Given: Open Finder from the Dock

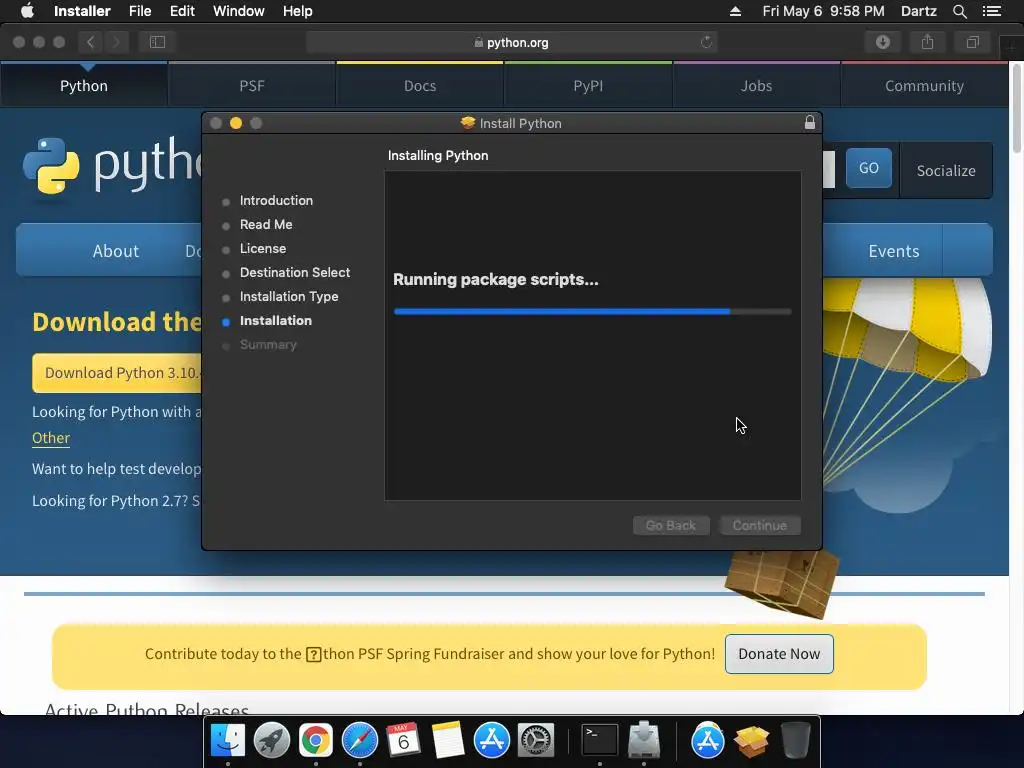Looking at the screenshot, I should click(227, 741).
